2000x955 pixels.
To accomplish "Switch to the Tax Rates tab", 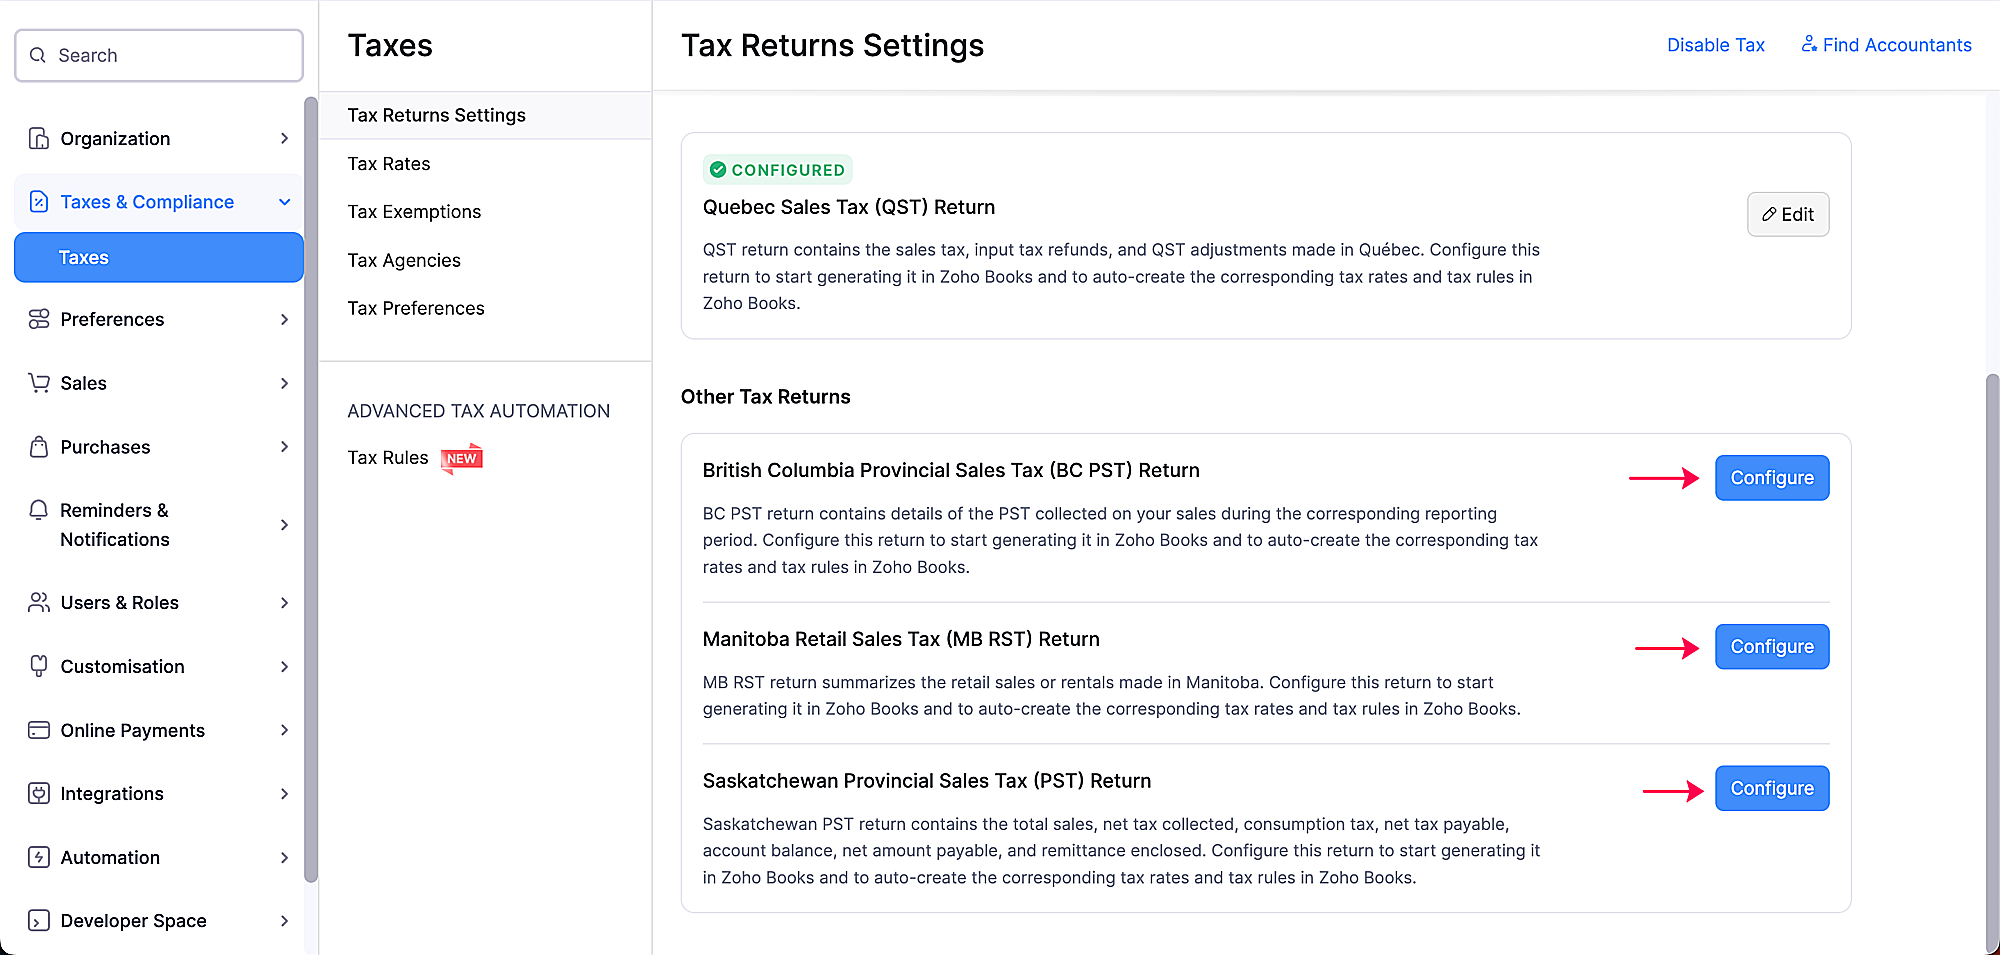I will tap(388, 163).
